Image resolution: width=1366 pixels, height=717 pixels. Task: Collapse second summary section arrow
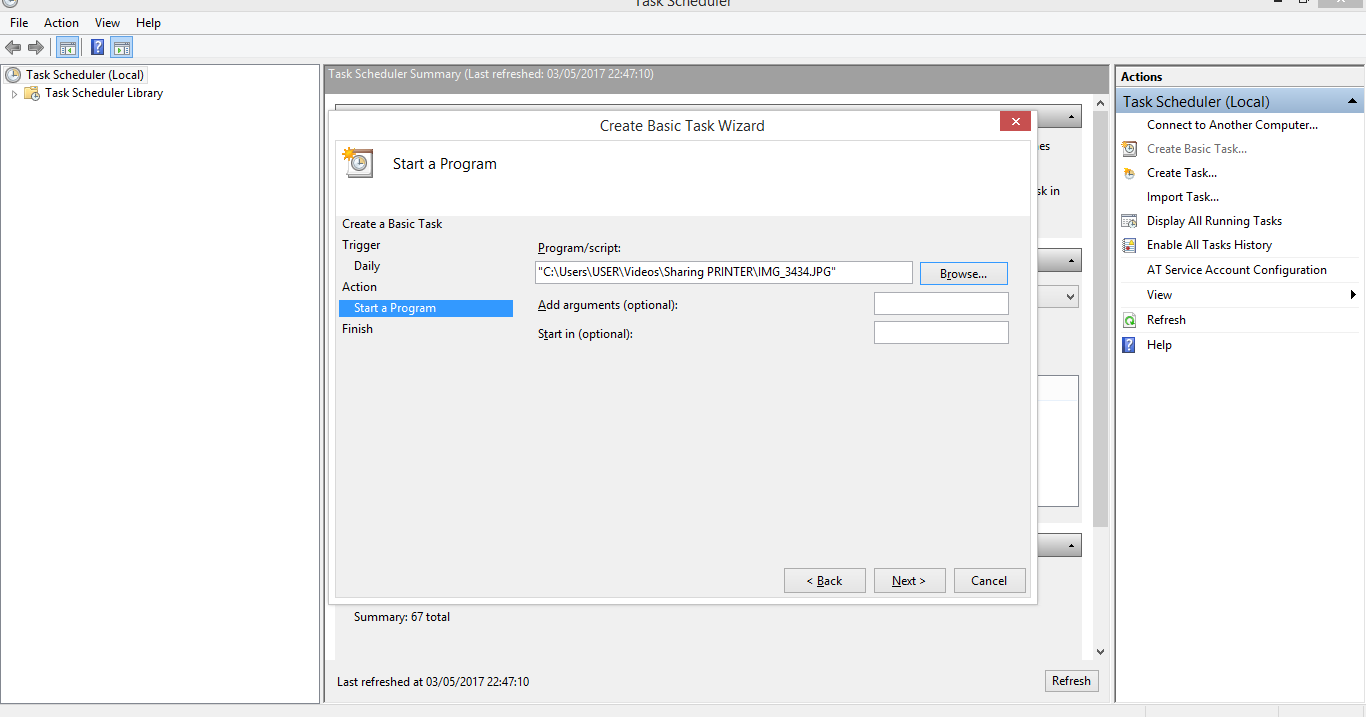click(1070, 261)
